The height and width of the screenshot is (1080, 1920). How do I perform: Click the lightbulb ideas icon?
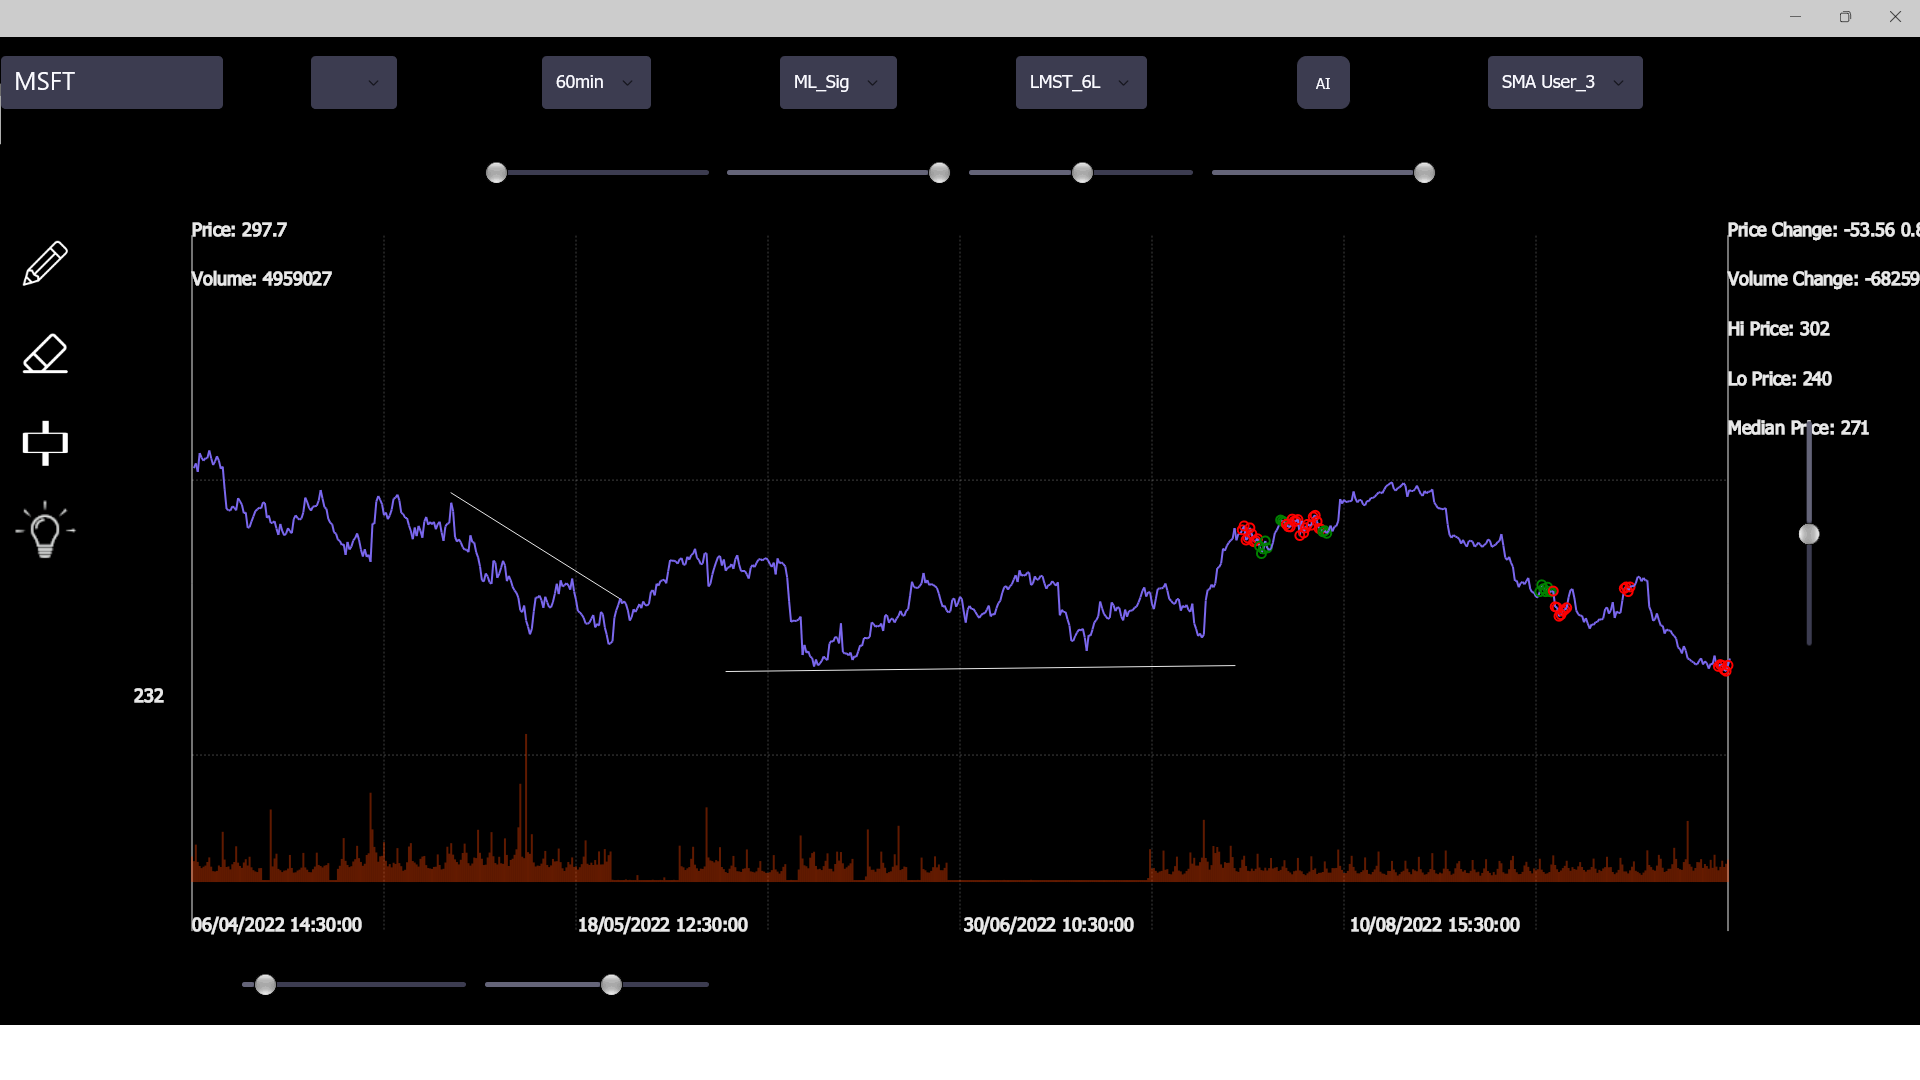tap(45, 530)
